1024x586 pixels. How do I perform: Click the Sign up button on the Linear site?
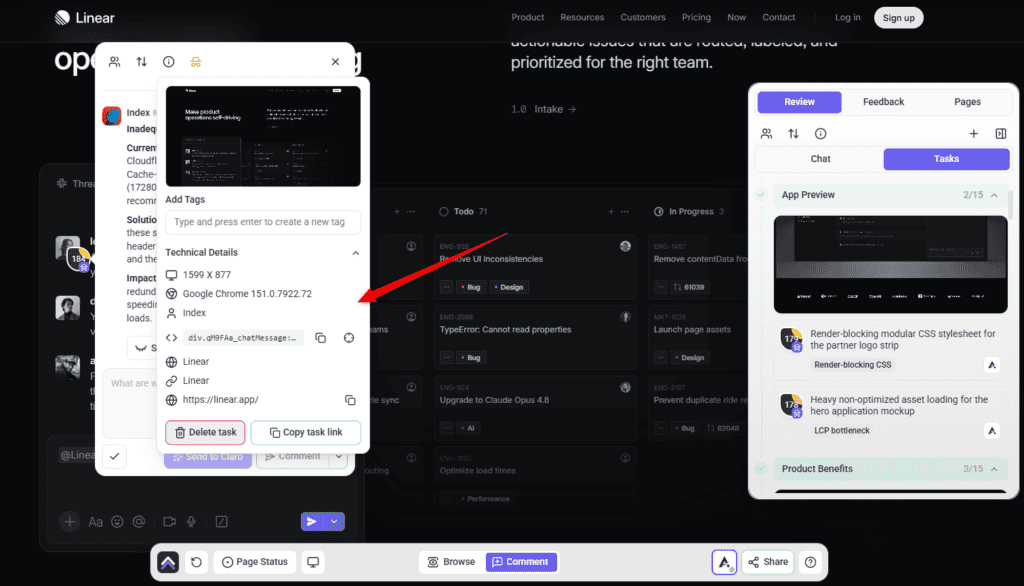click(899, 18)
